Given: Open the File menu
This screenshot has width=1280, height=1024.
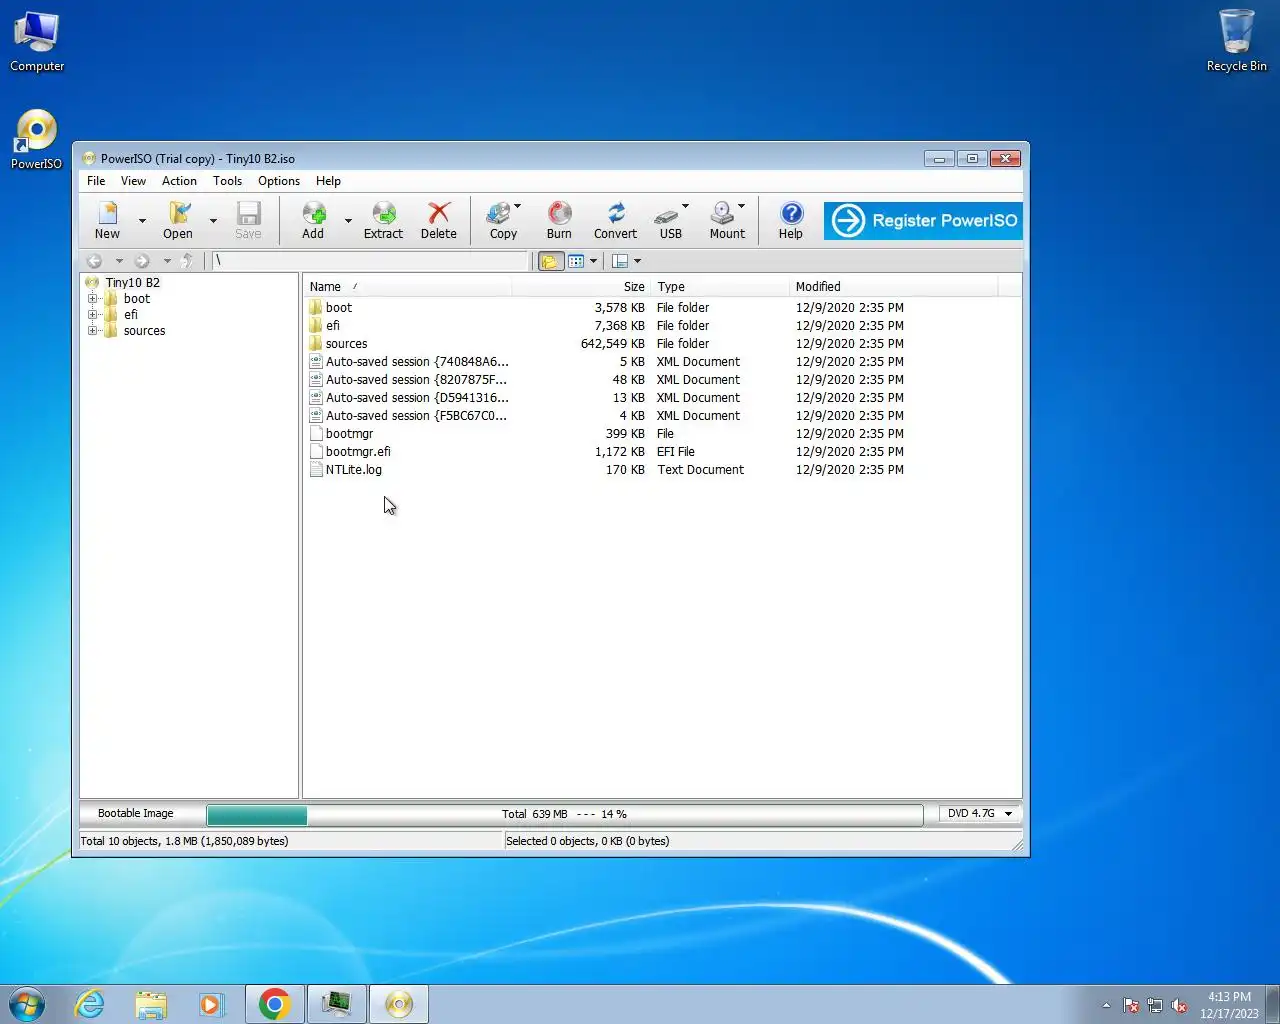Looking at the screenshot, I should tap(96, 181).
